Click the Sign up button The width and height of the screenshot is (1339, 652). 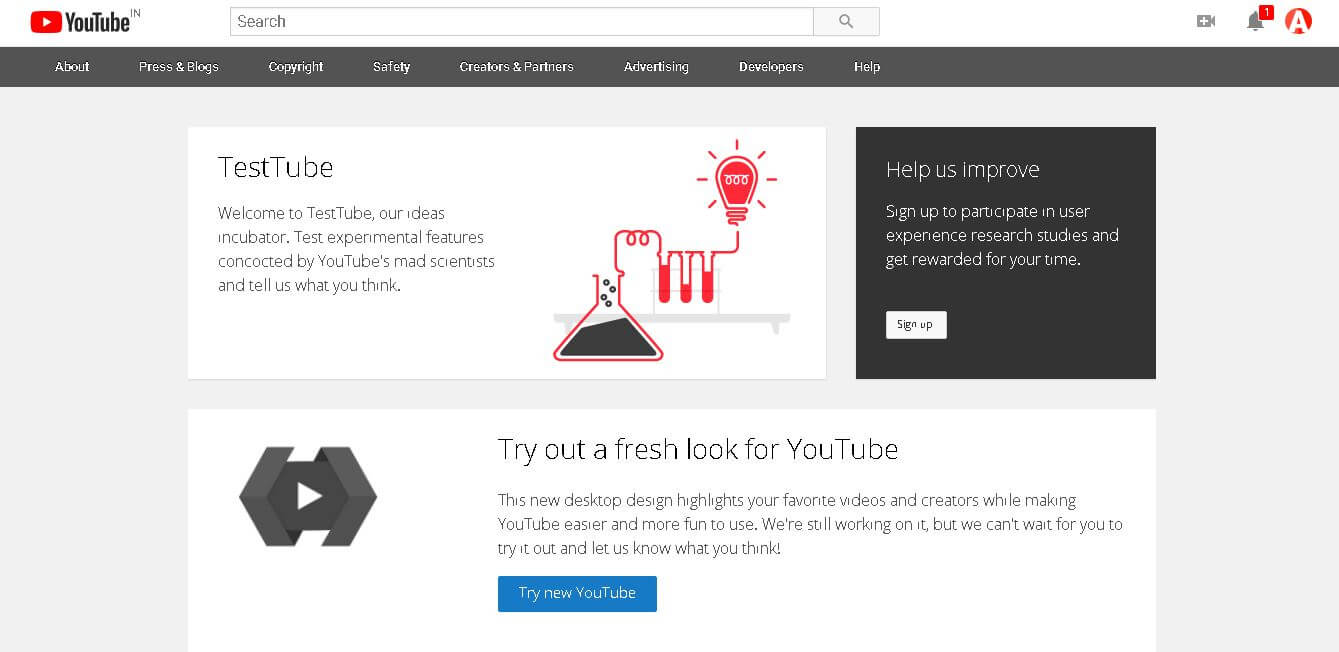tap(916, 325)
